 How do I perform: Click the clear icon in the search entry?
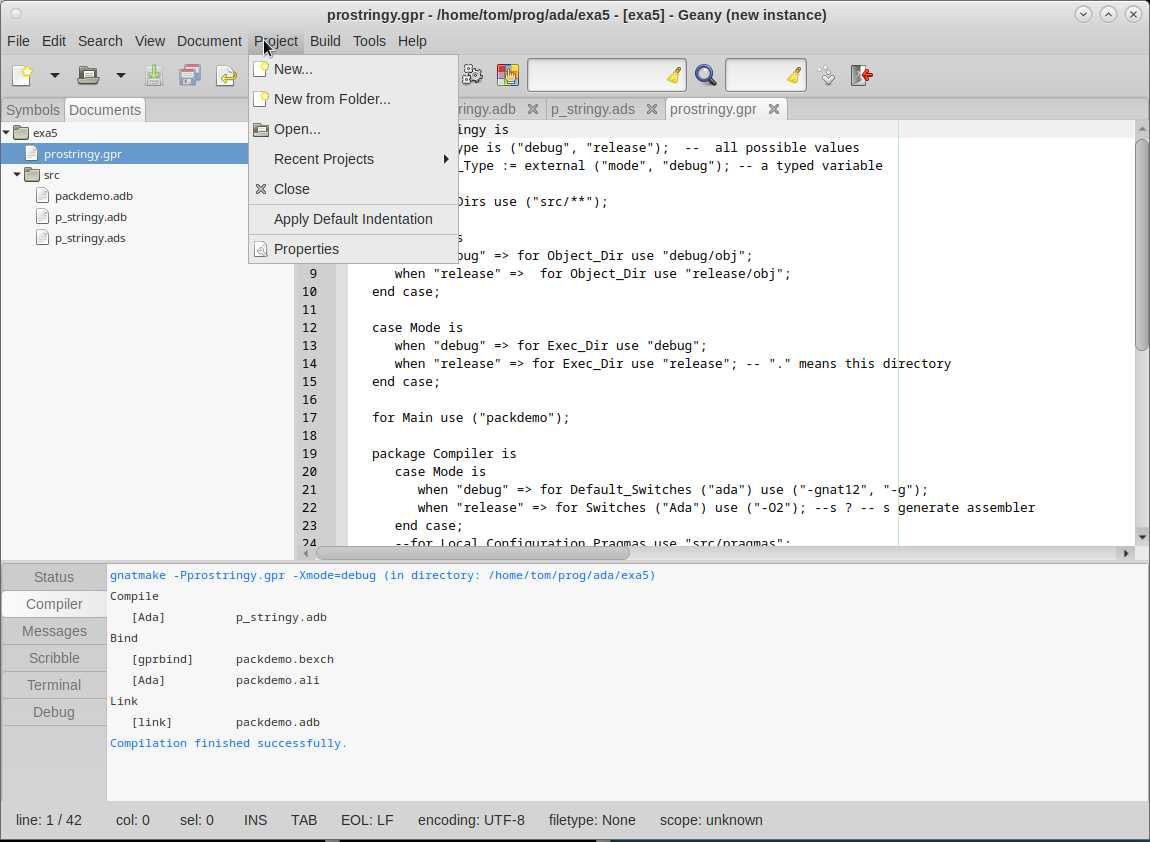673,75
